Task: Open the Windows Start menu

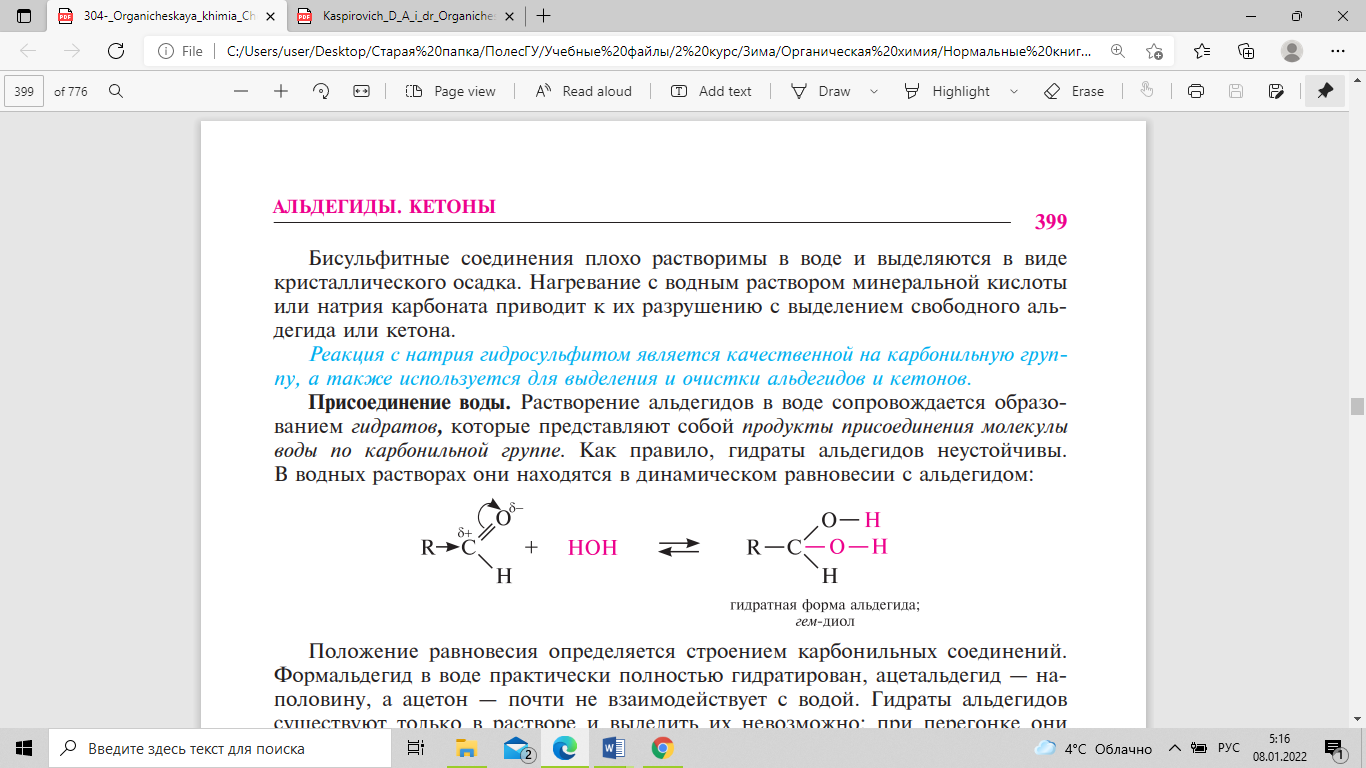Action: click(x=24, y=747)
